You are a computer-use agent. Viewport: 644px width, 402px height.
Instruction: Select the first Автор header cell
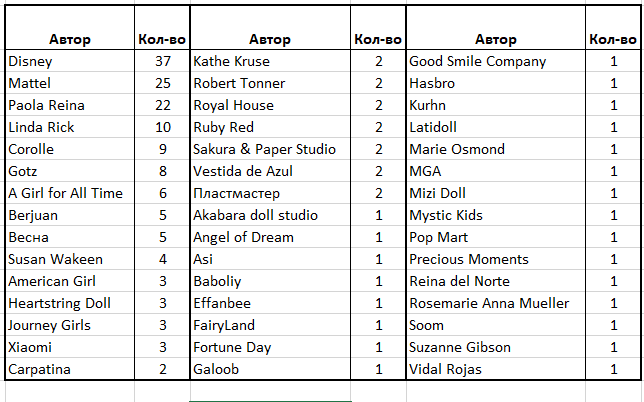coord(70,28)
